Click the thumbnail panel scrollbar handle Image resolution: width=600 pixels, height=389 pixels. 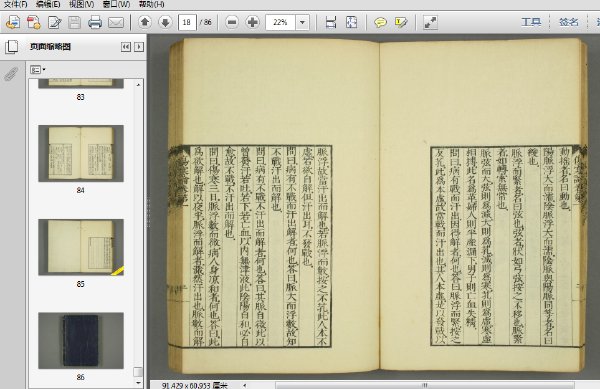(138, 372)
